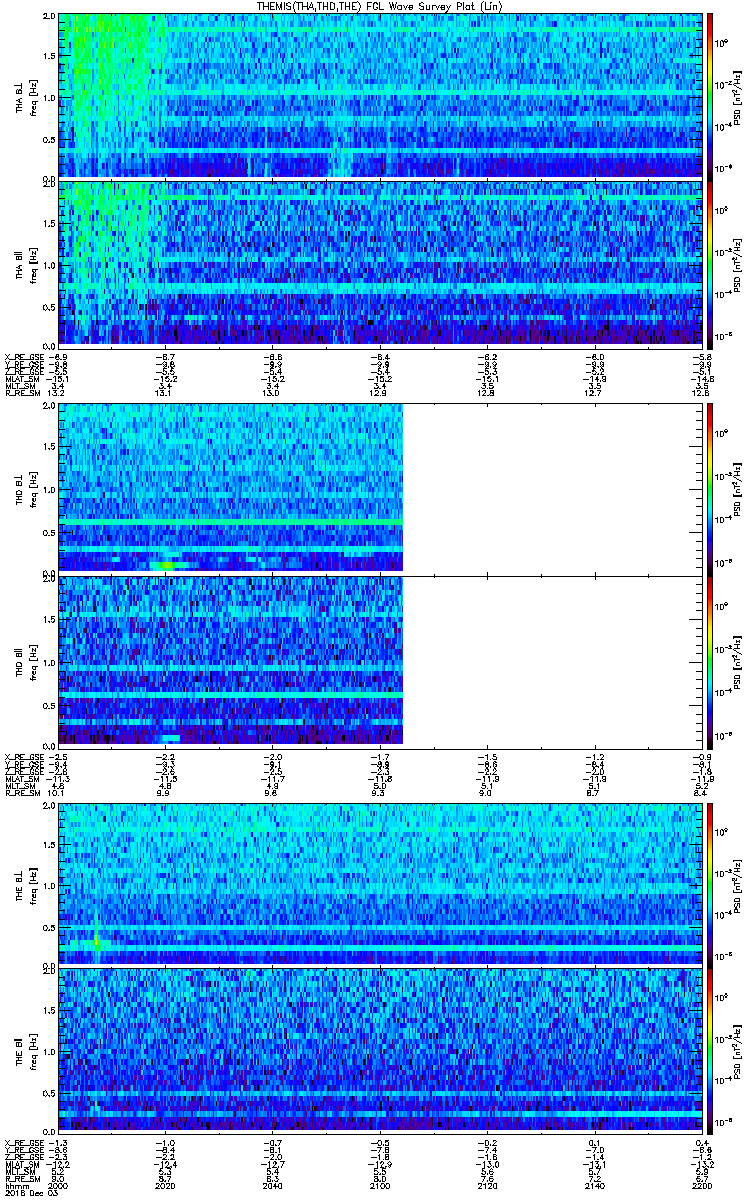Click the '0.5' frequency tick of the THE B⊥ panel
Viewport: 750px width, 1200px height.
click(x=48, y=926)
